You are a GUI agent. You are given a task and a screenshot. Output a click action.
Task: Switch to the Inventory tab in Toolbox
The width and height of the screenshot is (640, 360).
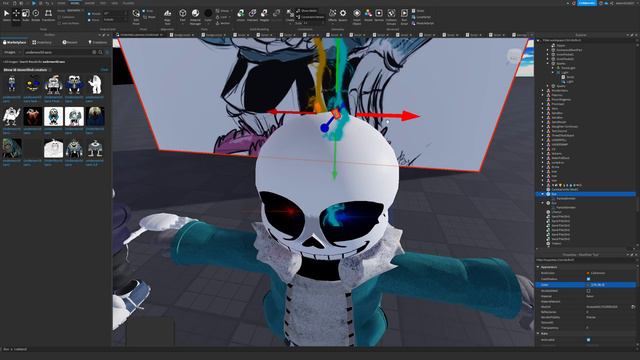pyautogui.click(x=42, y=42)
